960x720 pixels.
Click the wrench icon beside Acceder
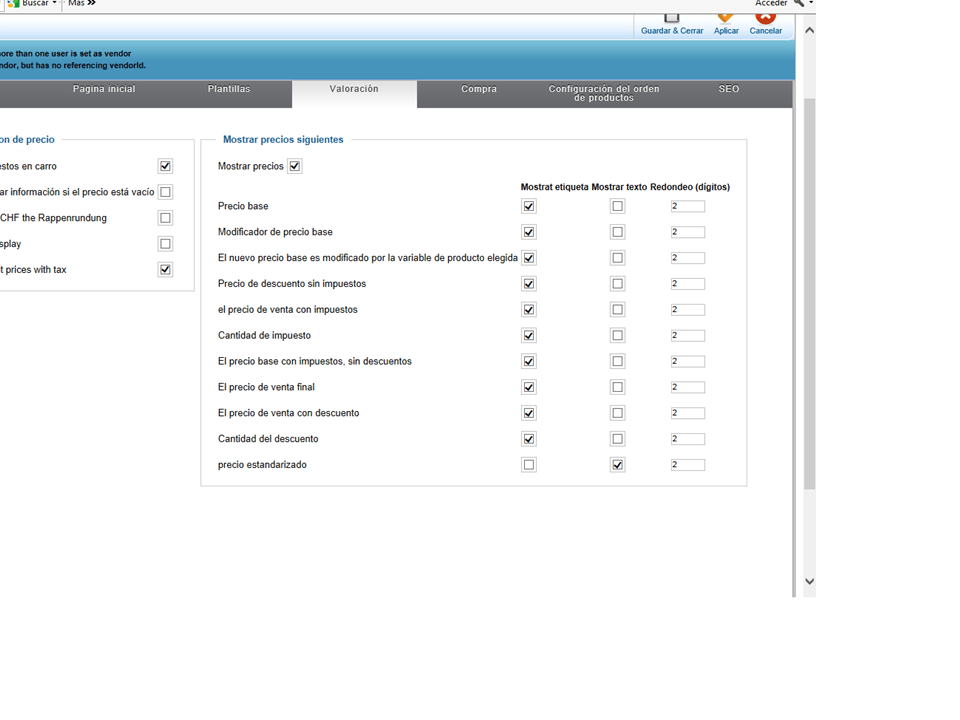(x=798, y=4)
